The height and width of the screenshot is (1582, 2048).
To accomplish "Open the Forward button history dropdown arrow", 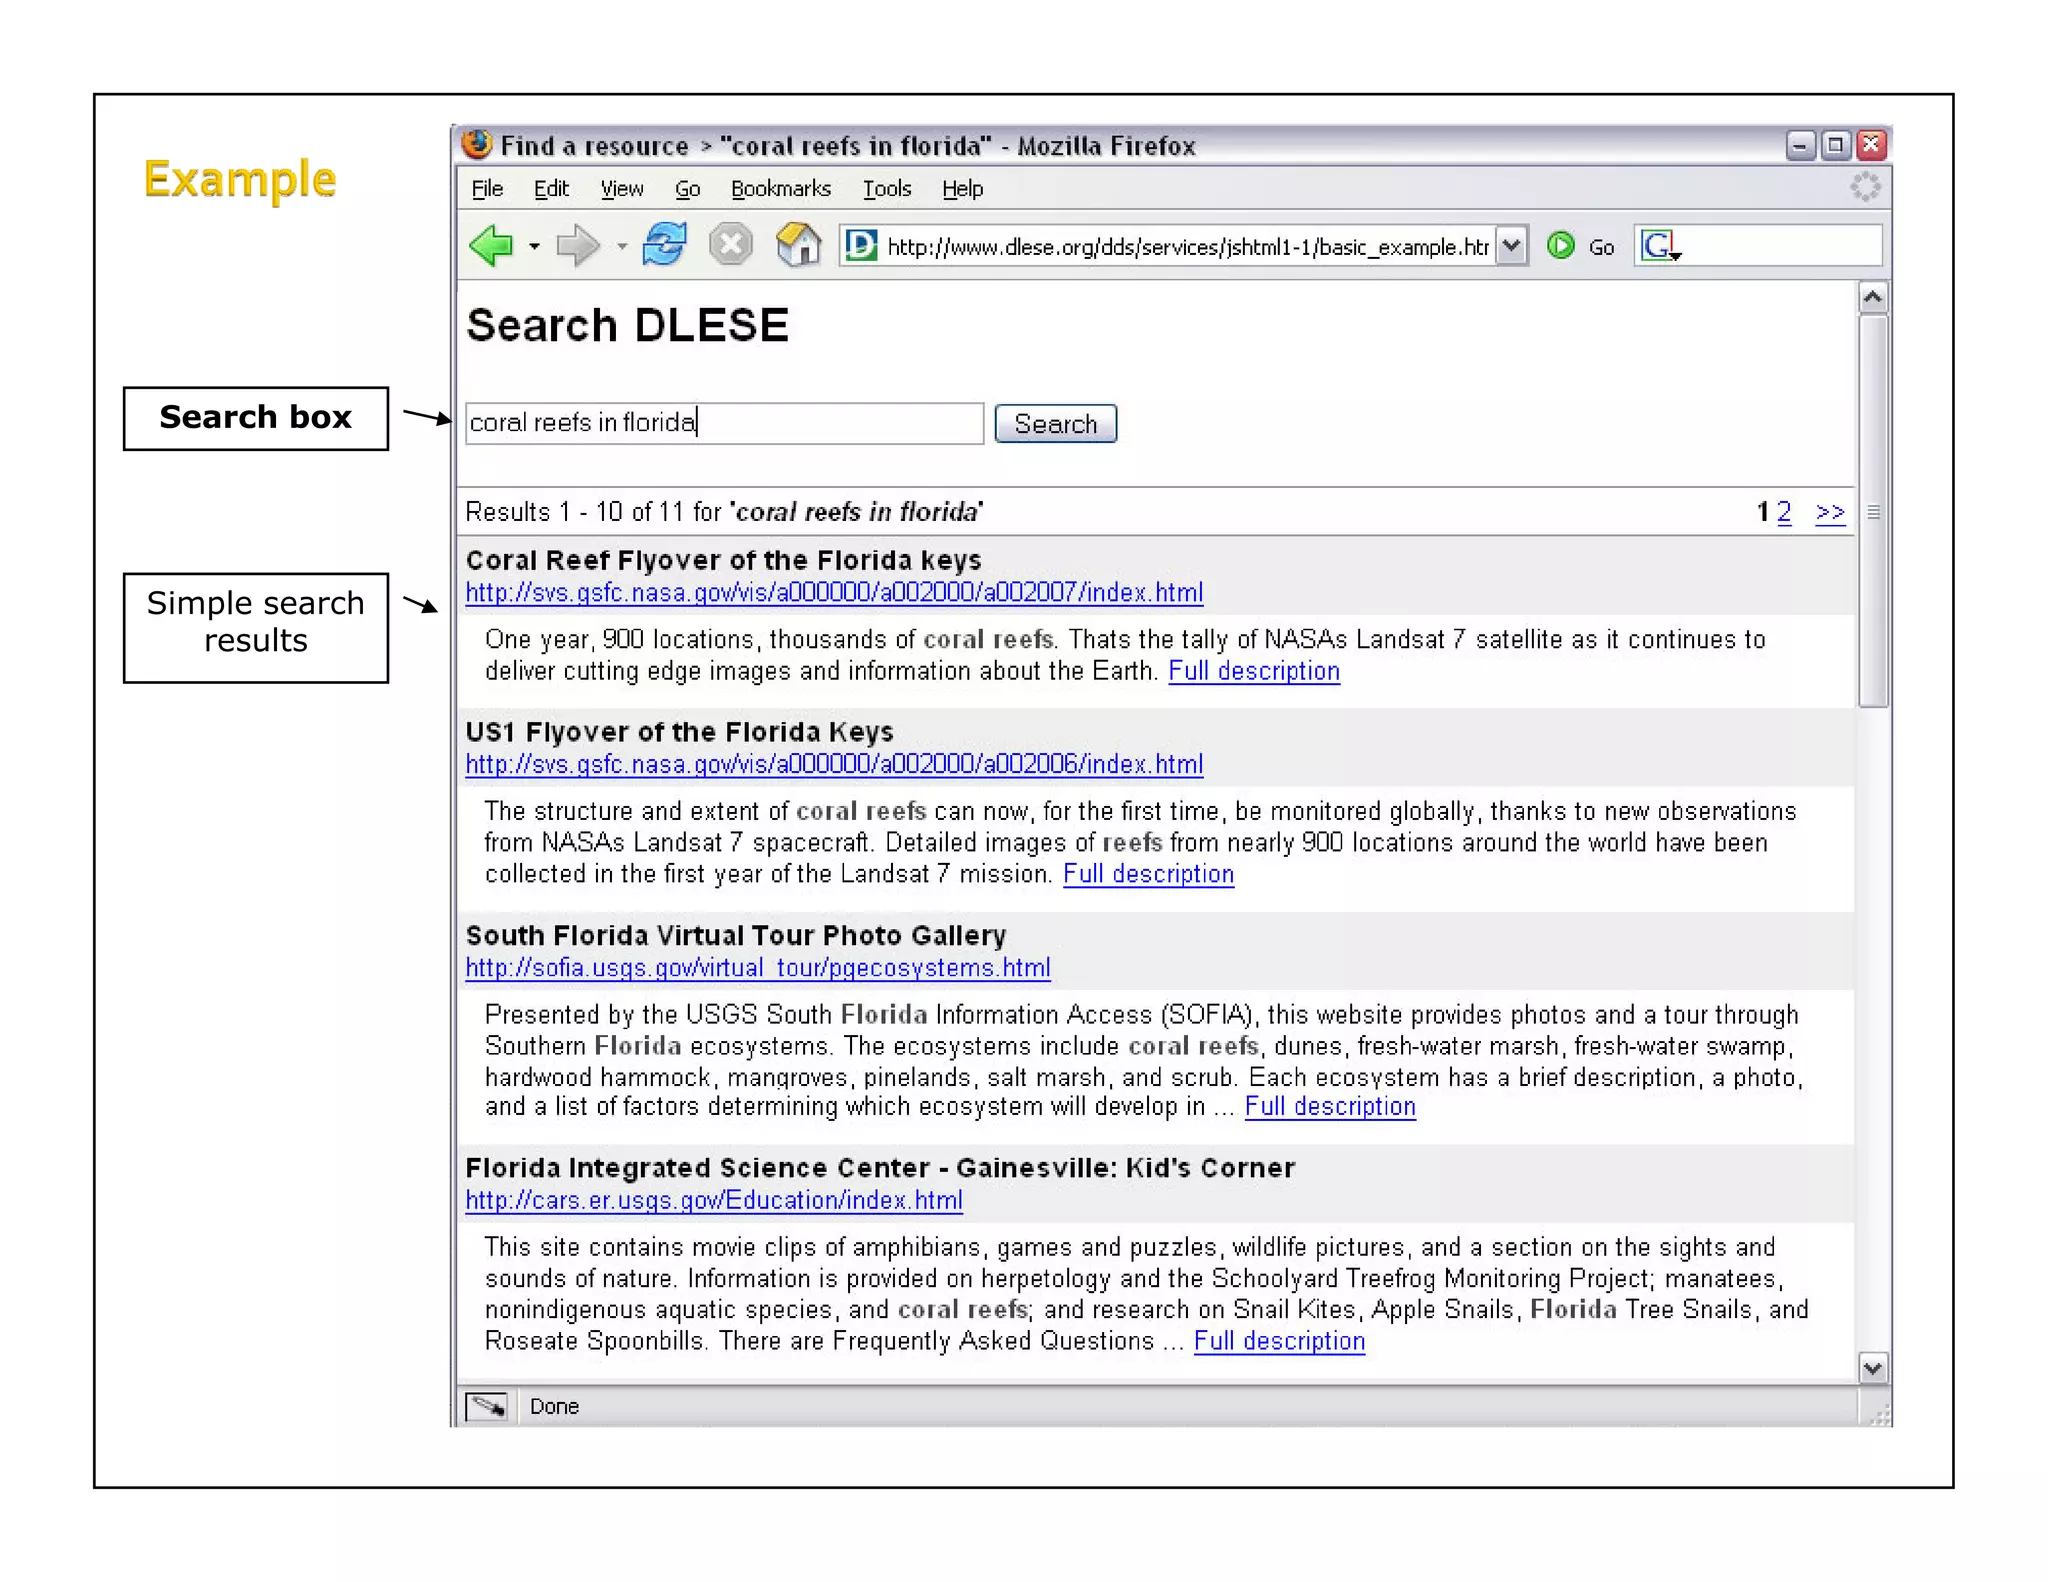I will click(x=622, y=247).
